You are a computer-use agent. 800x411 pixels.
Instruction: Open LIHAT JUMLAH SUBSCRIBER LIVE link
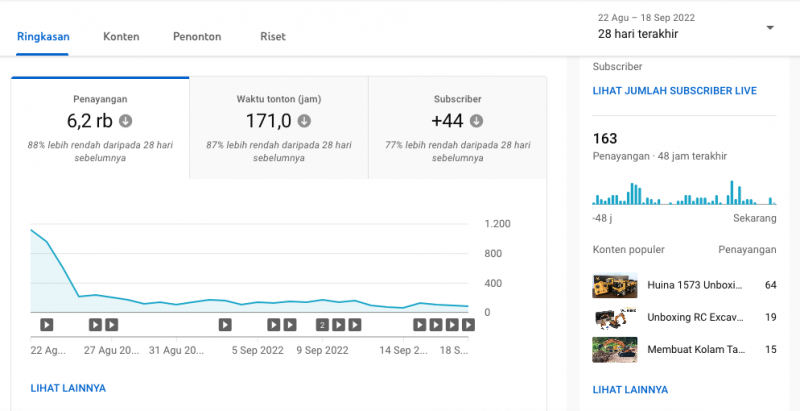[x=674, y=91]
